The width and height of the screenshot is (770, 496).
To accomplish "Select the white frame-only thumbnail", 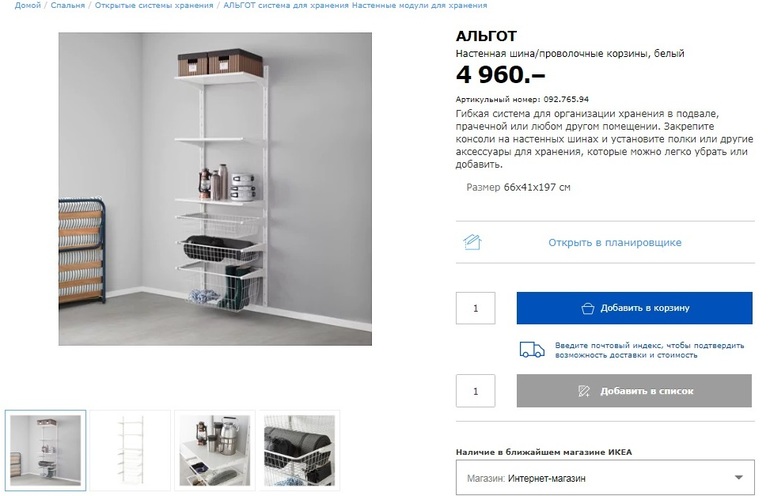I will pyautogui.click(x=130, y=450).
